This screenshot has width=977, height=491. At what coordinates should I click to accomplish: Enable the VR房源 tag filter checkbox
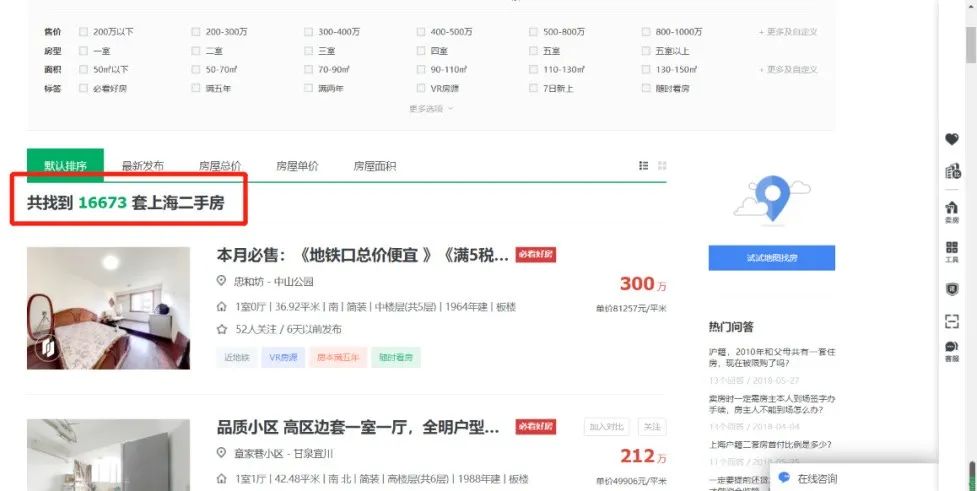pyautogui.click(x=421, y=89)
